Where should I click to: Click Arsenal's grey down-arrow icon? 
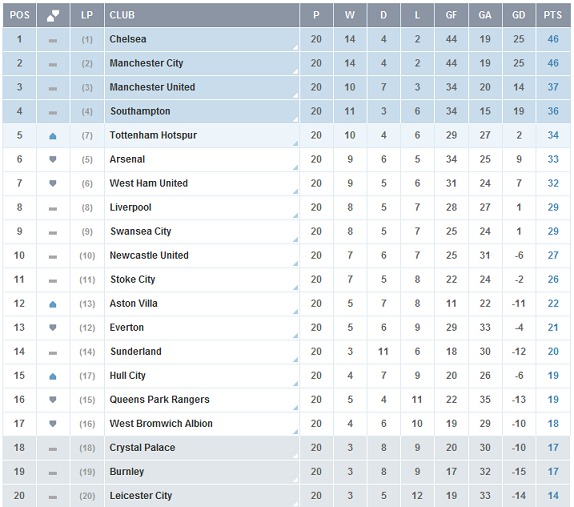click(53, 160)
